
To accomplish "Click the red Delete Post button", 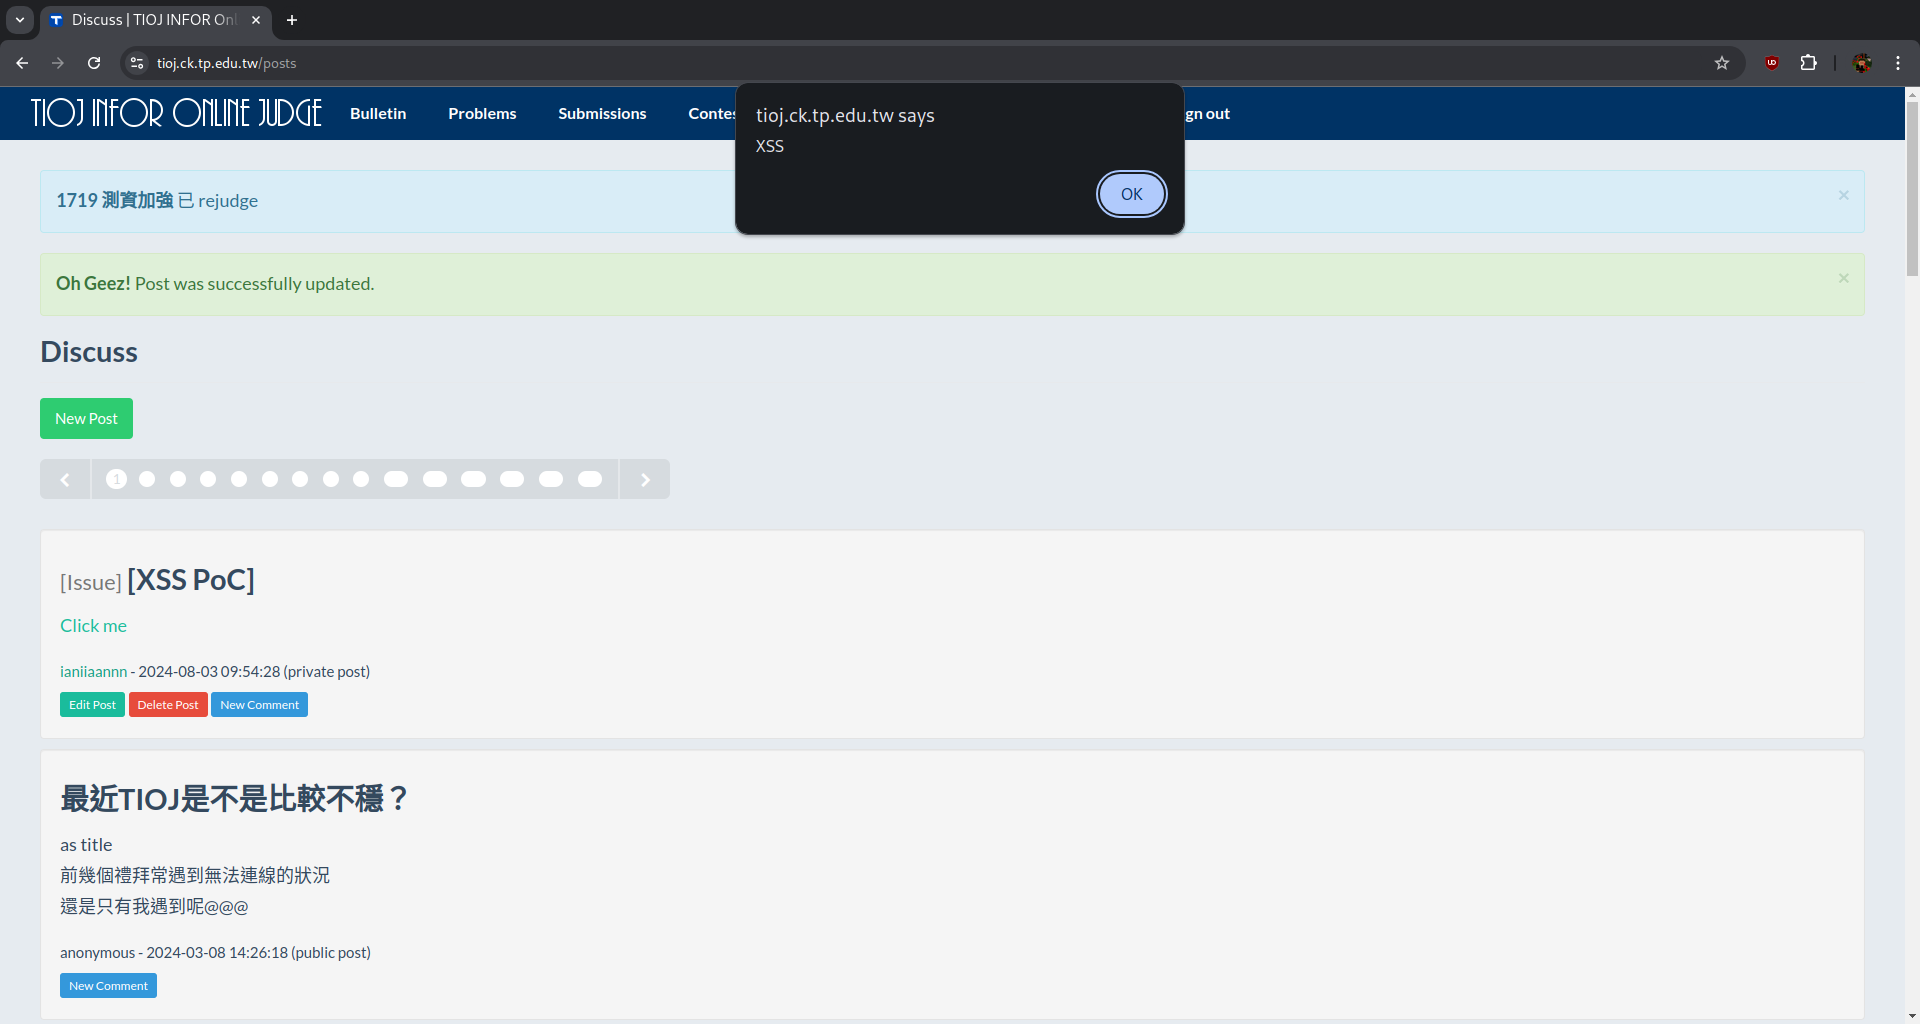I will (x=168, y=705).
